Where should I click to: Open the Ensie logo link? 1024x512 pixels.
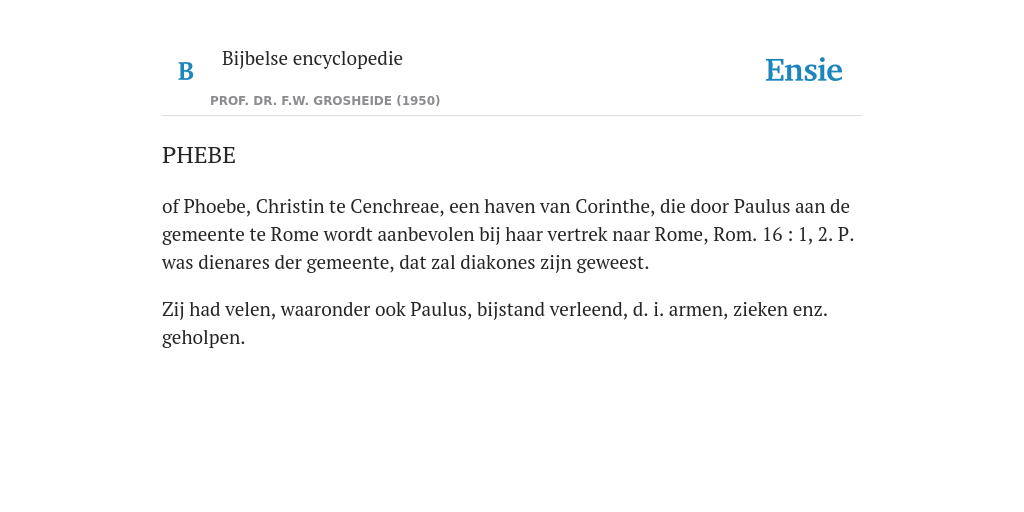(x=804, y=70)
